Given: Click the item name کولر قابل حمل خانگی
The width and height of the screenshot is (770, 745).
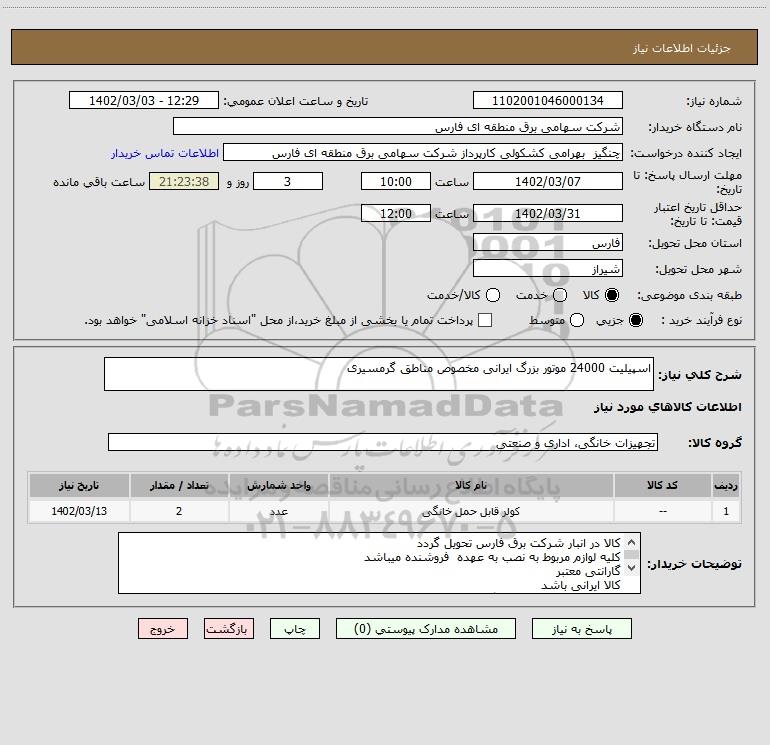Looking at the screenshot, I should [470, 511].
